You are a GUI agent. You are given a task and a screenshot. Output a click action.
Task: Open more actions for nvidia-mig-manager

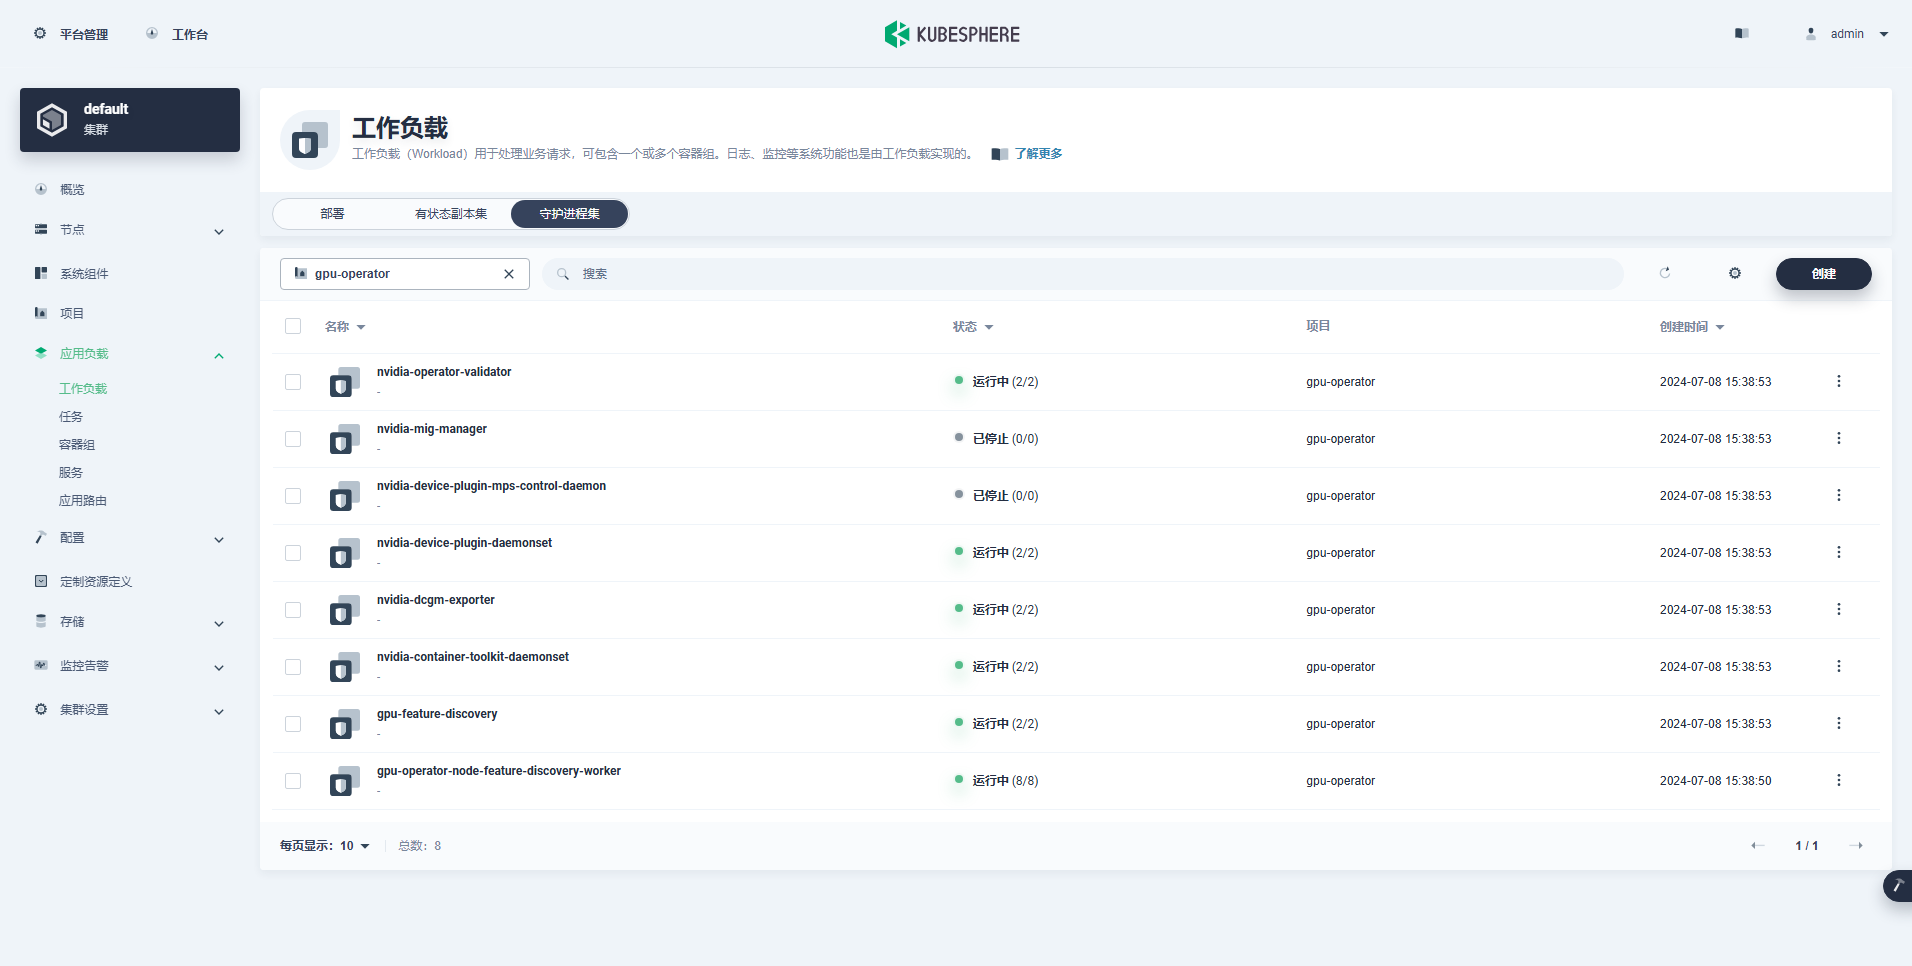point(1838,438)
